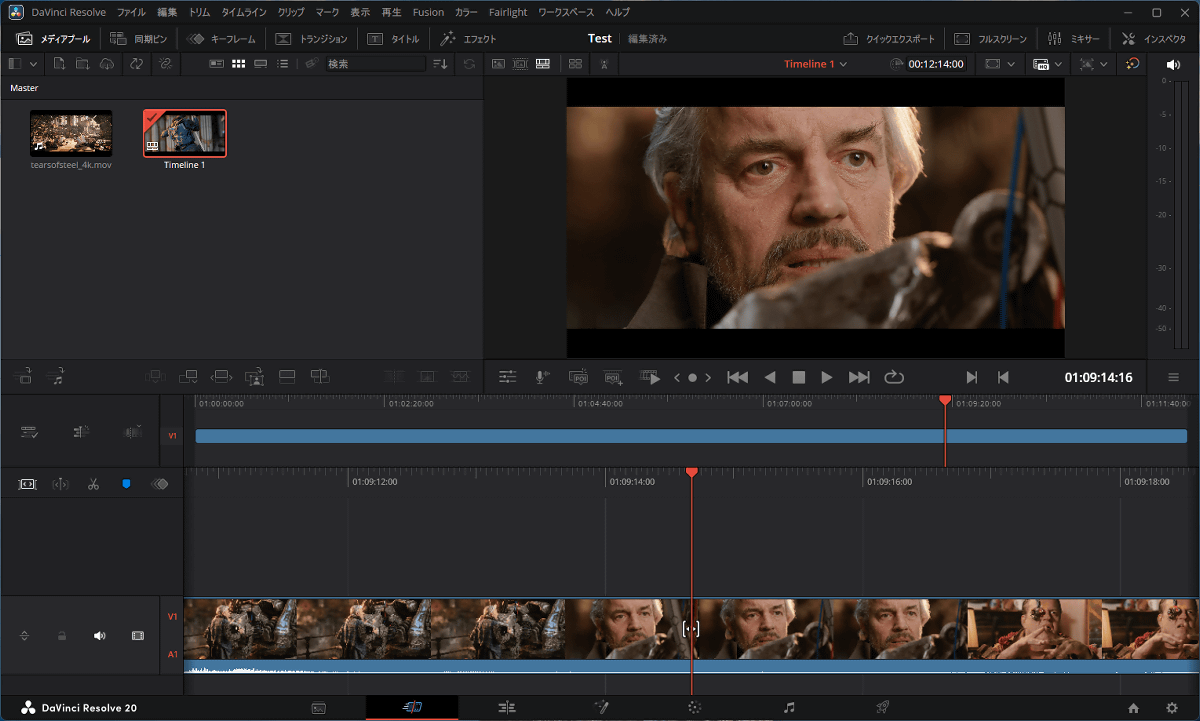This screenshot has width=1200, height=721.
Task: Click the Append to end edit icon
Action: coord(188,377)
